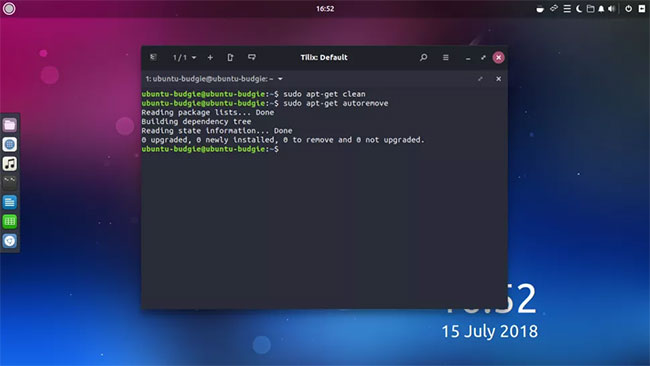Maximize the terminal pane icon
This screenshot has height=366, width=650.
(x=480, y=79)
